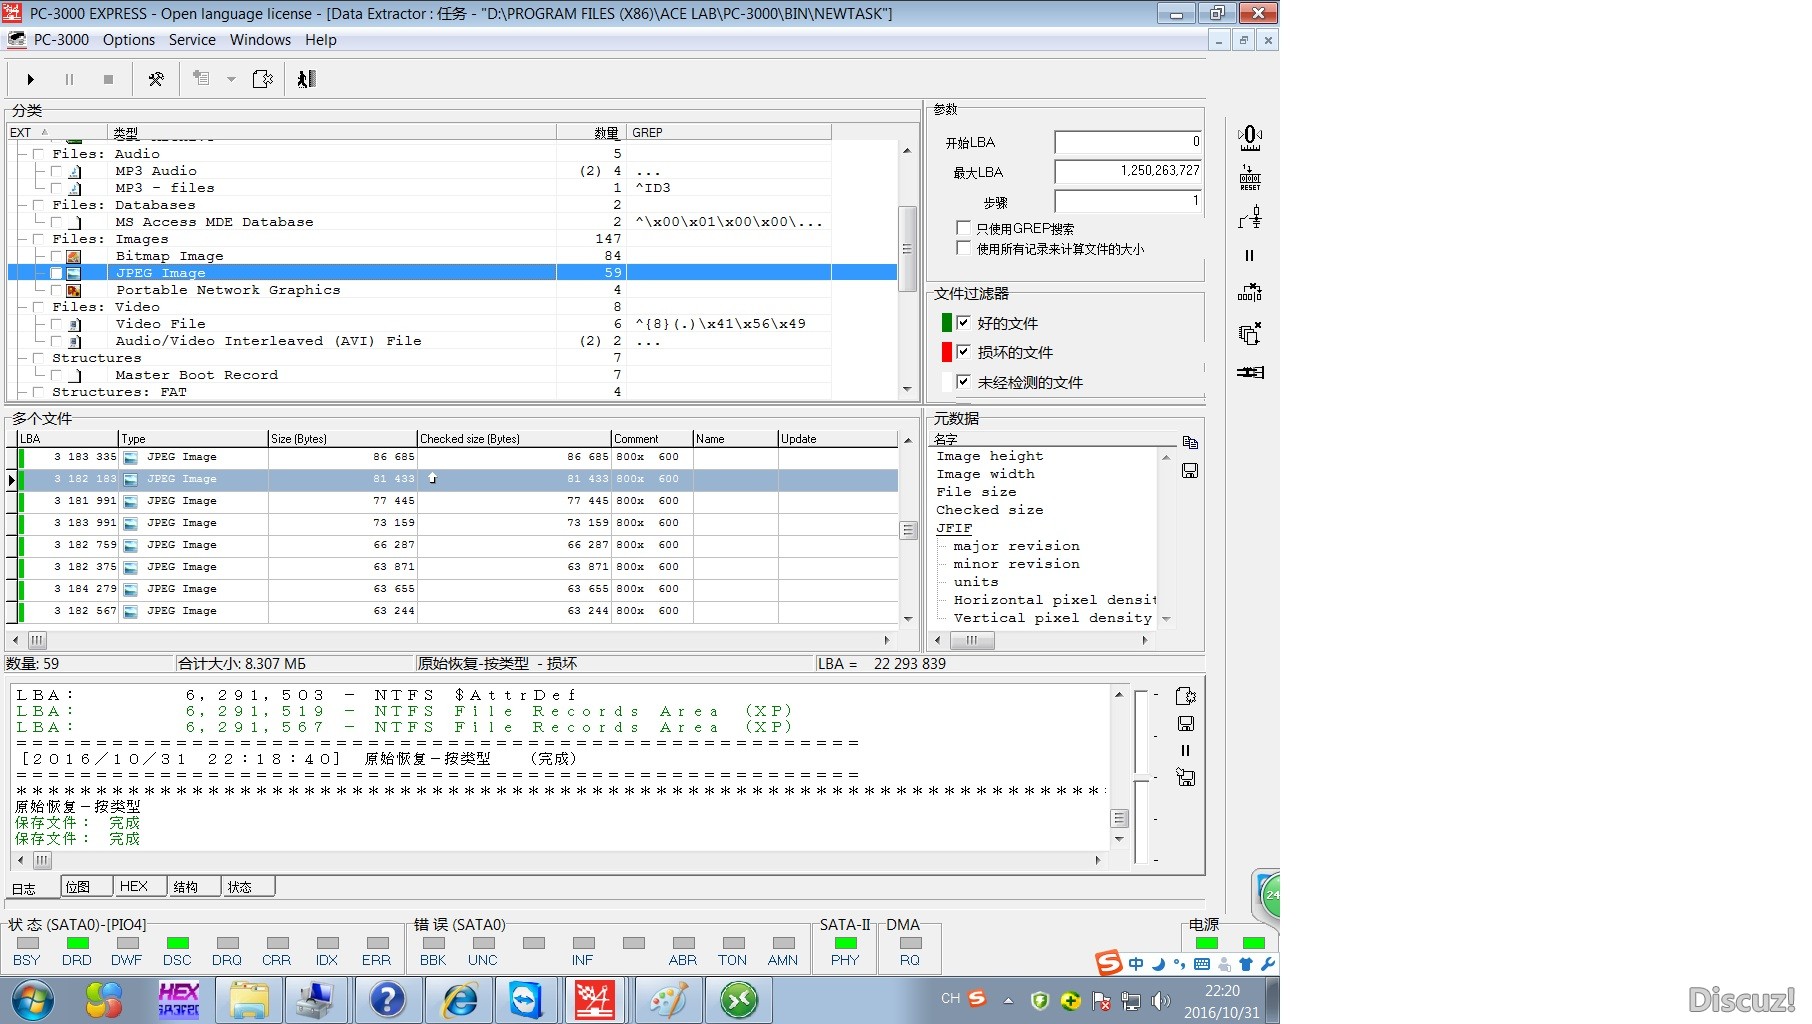
Task: Click the Comment column header
Action: click(x=651, y=438)
